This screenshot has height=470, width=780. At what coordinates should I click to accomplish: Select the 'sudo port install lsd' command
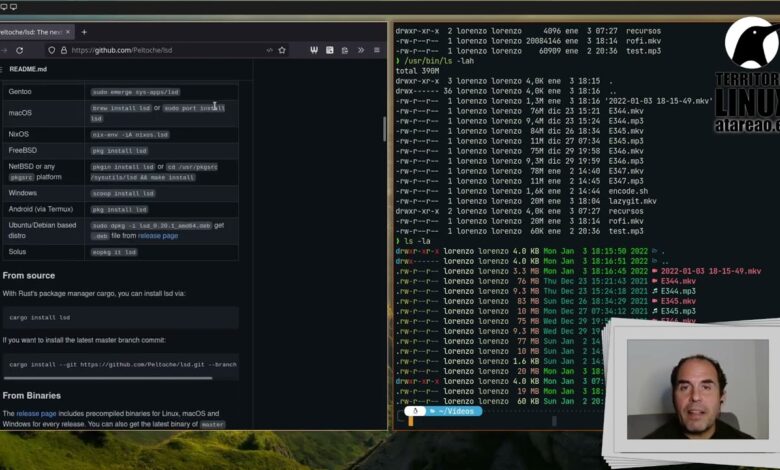pyautogui.click(x=194, y=108)
